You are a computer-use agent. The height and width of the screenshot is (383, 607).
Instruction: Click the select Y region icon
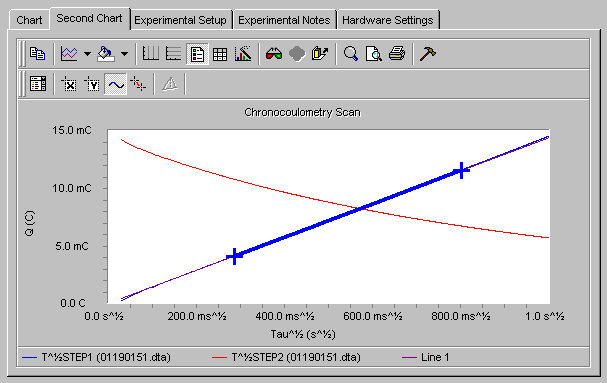pos(92,84)
